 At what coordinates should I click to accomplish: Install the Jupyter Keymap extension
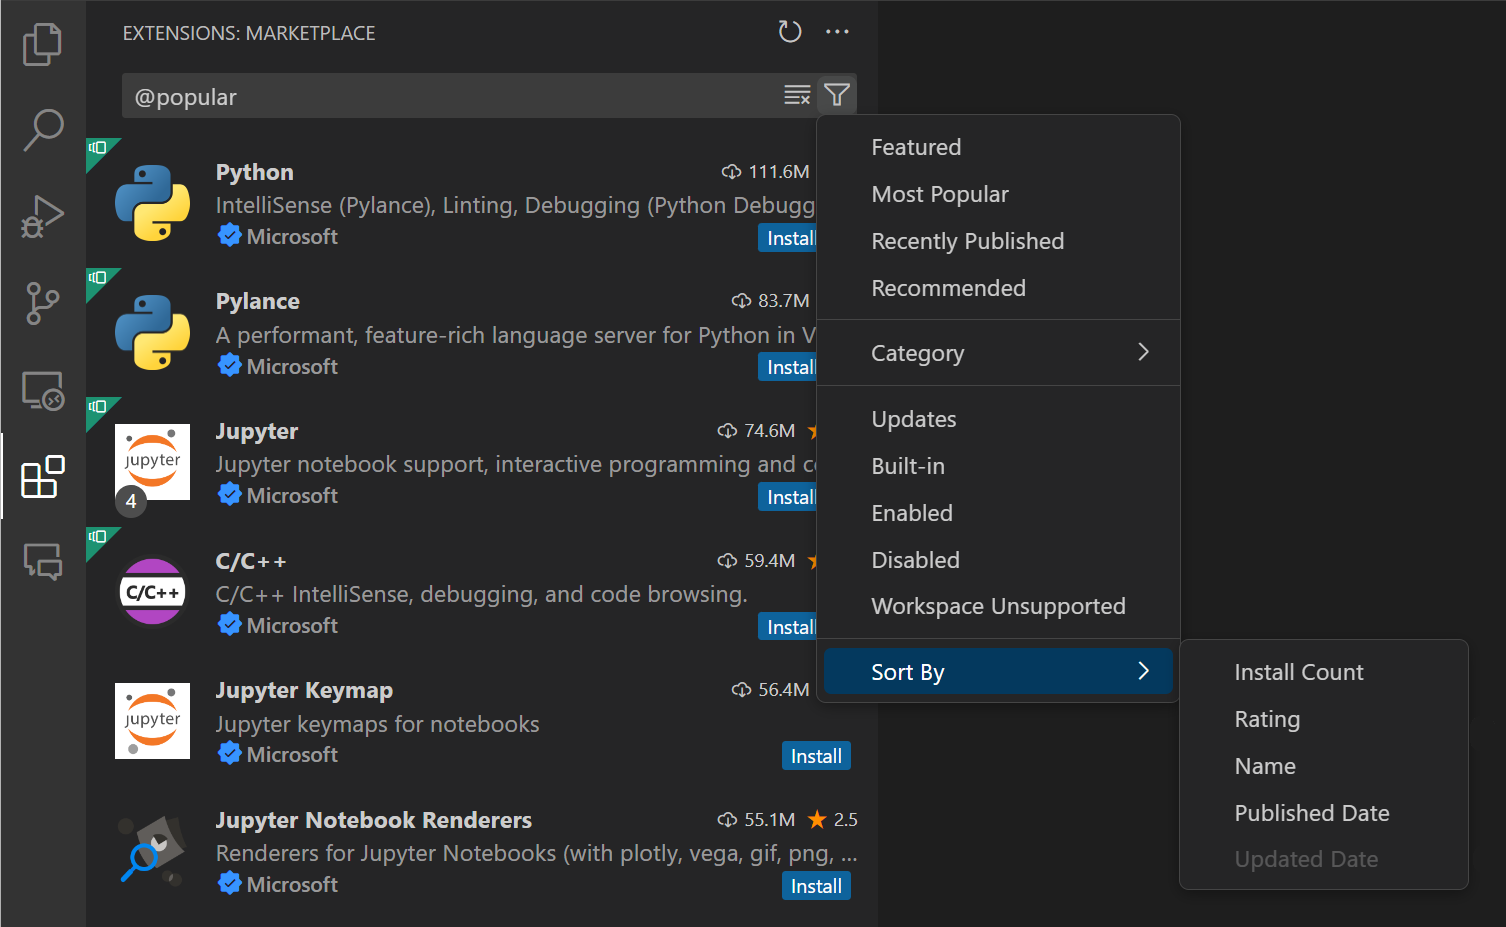(816, 756)
